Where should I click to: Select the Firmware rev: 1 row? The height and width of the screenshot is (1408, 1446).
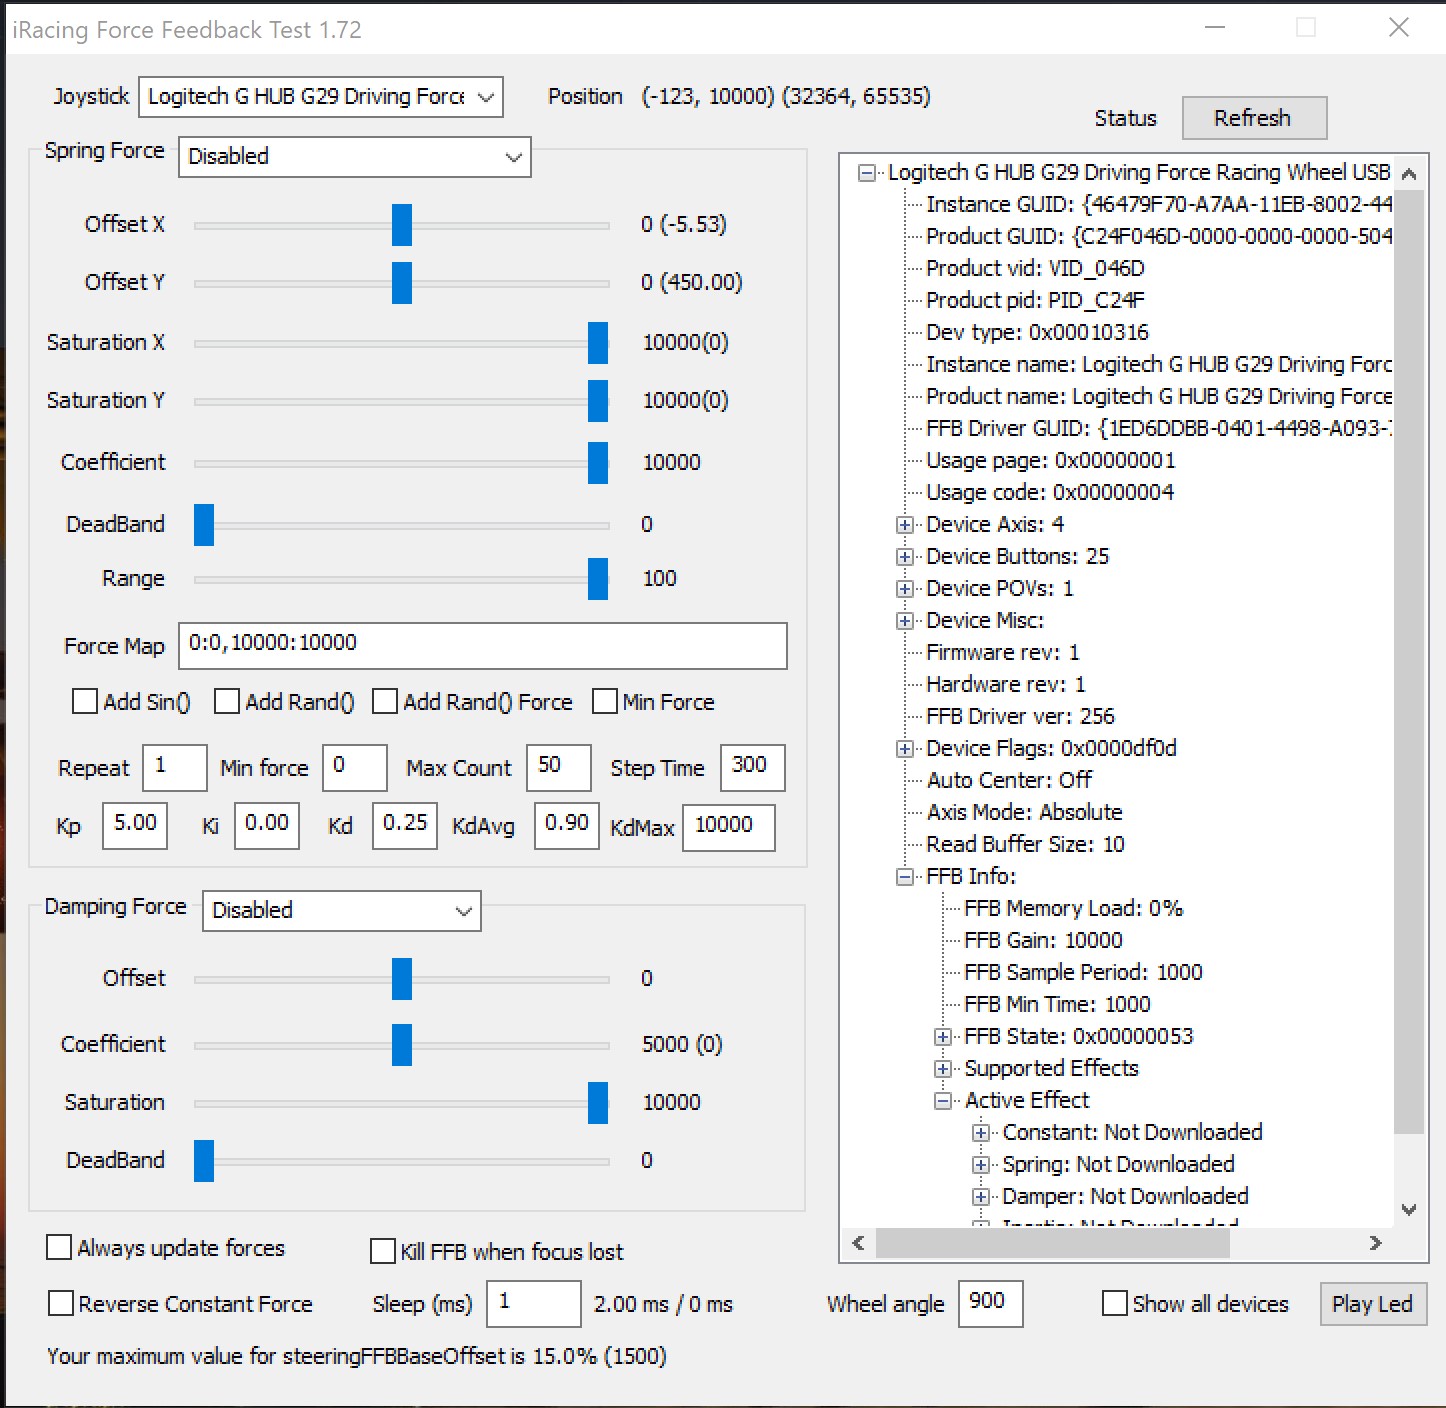point(1002,652)
